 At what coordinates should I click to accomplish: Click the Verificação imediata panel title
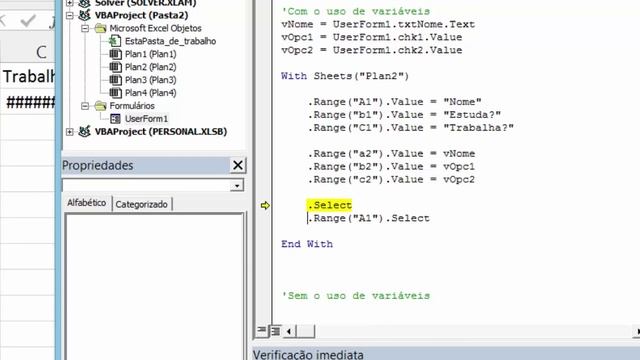308,354
